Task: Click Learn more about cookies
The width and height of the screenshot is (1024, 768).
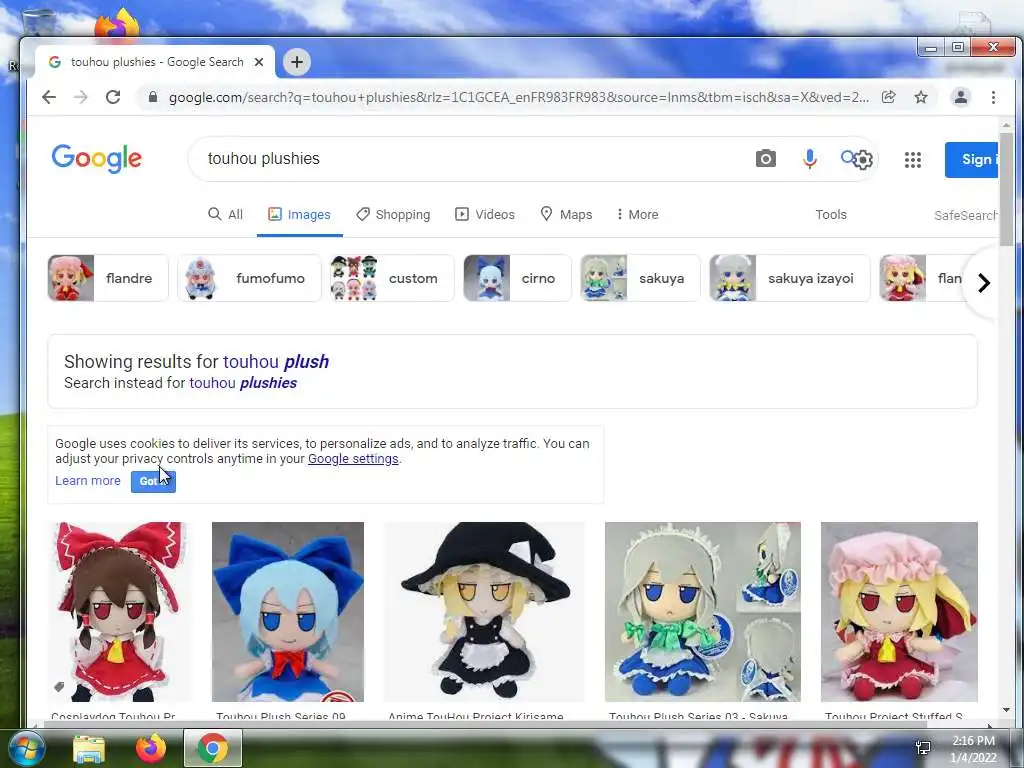Action: click(x=88, y=481)
